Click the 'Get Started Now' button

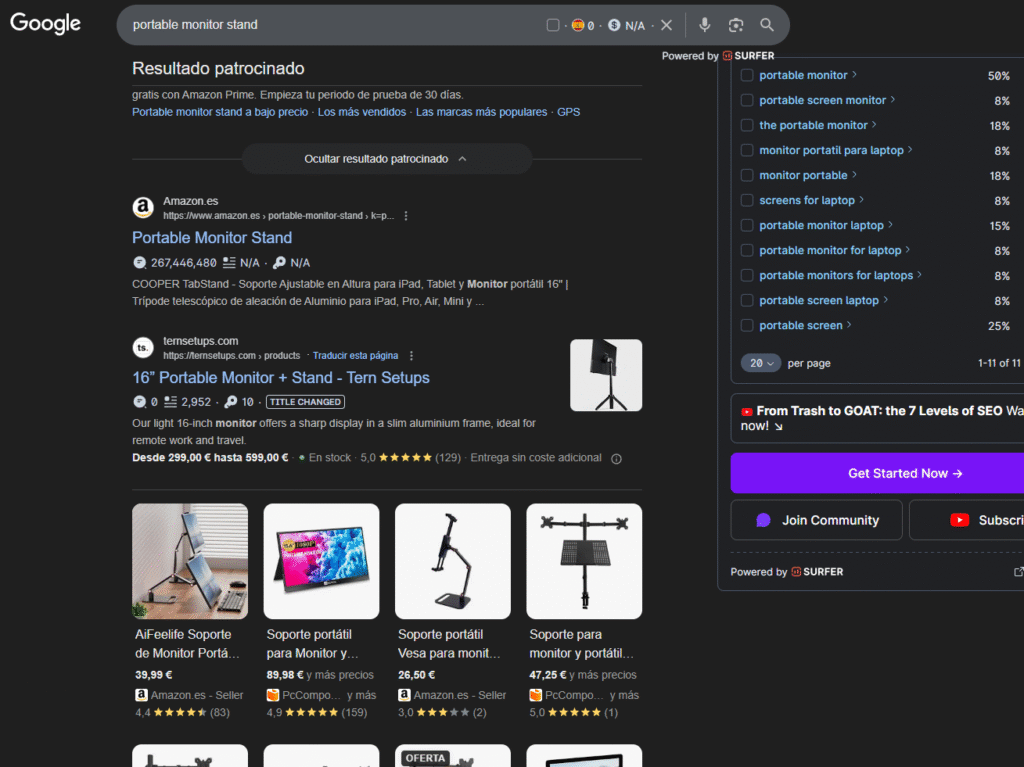[x=876, y=473]
